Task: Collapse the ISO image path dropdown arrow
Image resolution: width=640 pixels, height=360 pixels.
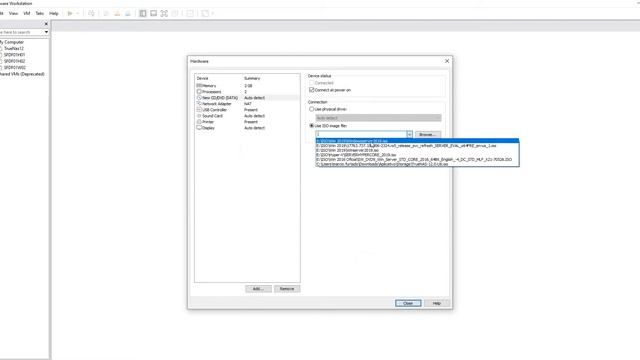Action: pos(409,134)
